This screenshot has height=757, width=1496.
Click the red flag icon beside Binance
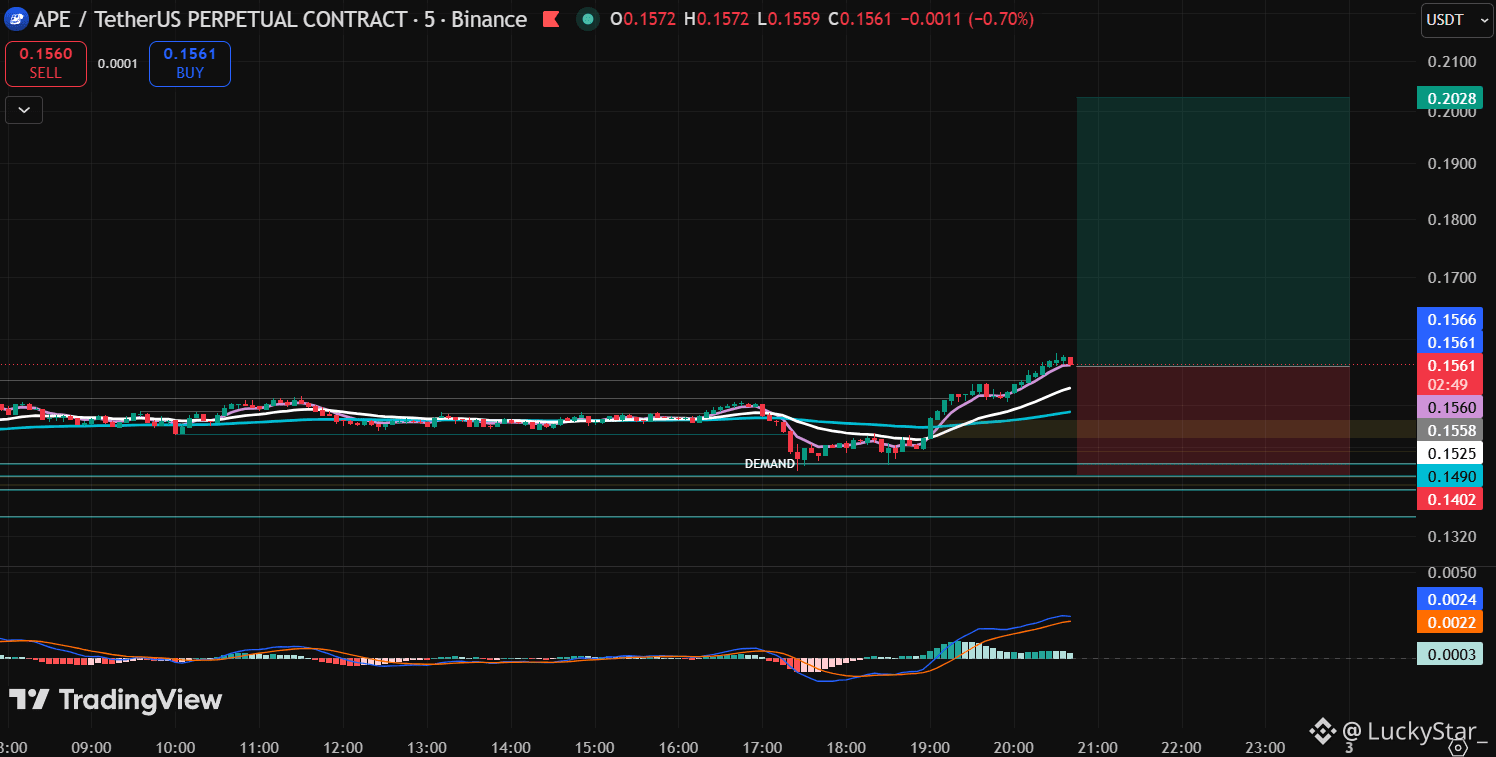coord(550,19)
